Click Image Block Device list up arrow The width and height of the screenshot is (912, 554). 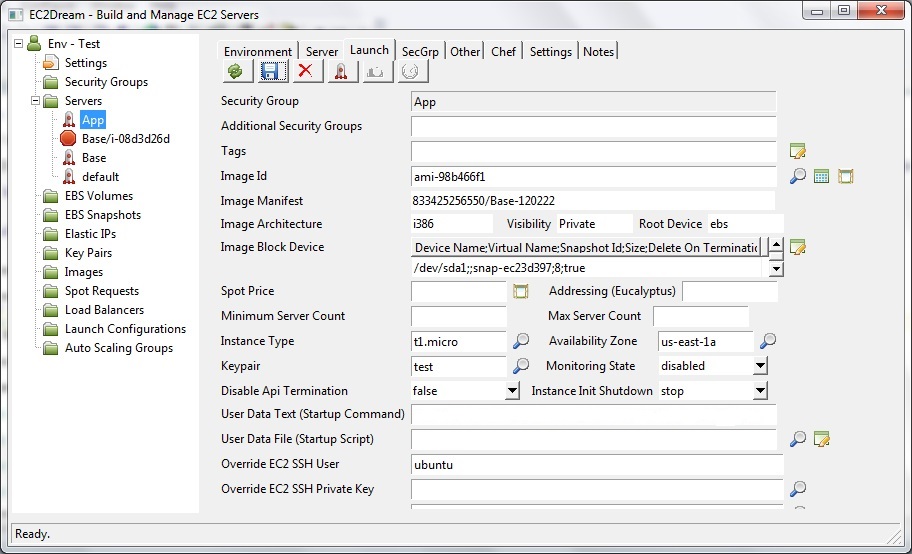tap(776, 244)
